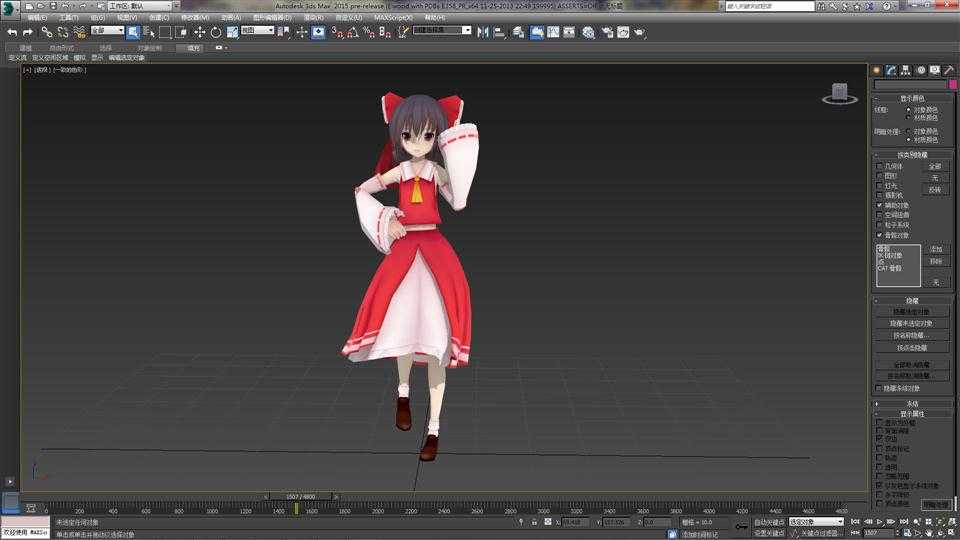Open the MAXScript(X) menu
This screenshot has width=960, height=540.
[x=393, y=18]
